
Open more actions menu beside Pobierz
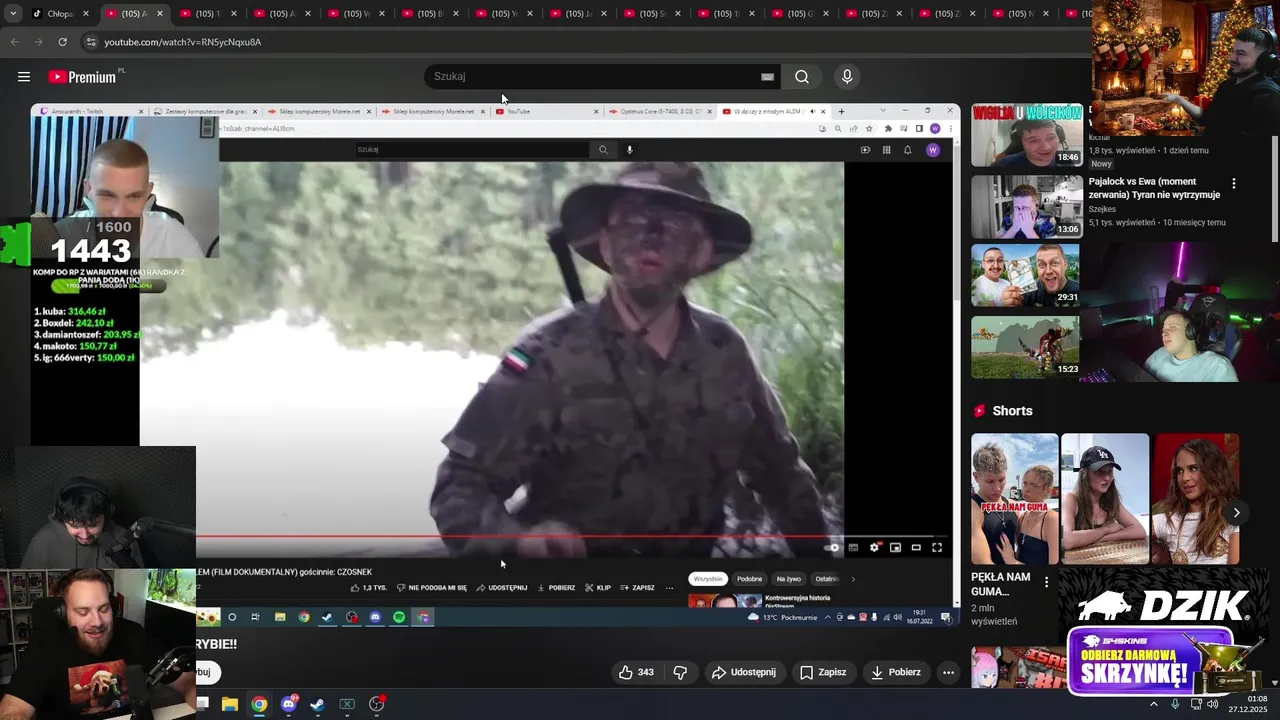point(948,672)
